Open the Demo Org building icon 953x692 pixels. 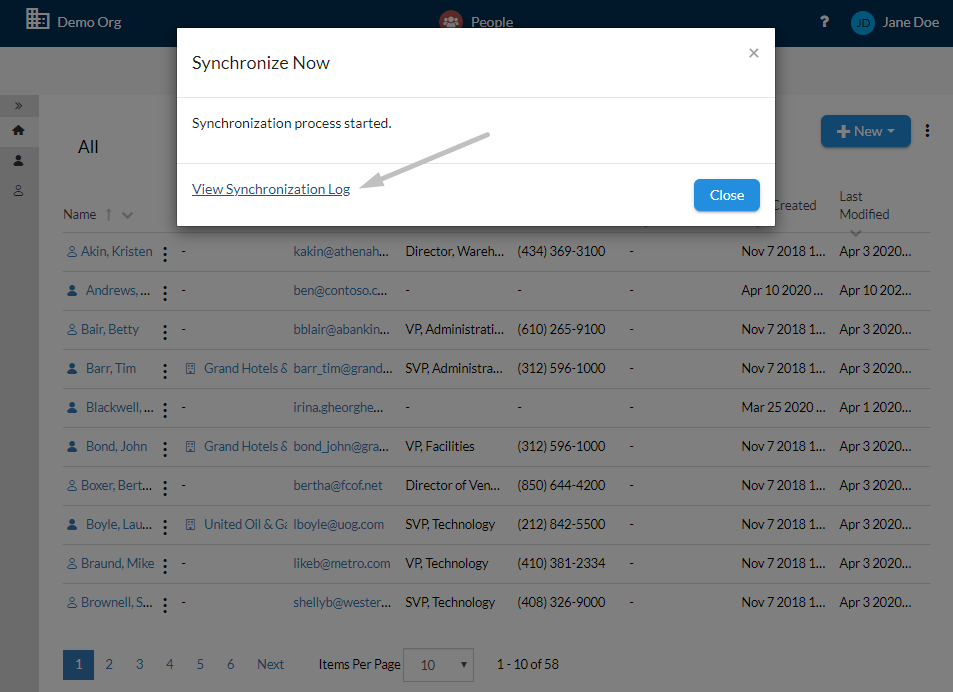(x=37, y=19)
